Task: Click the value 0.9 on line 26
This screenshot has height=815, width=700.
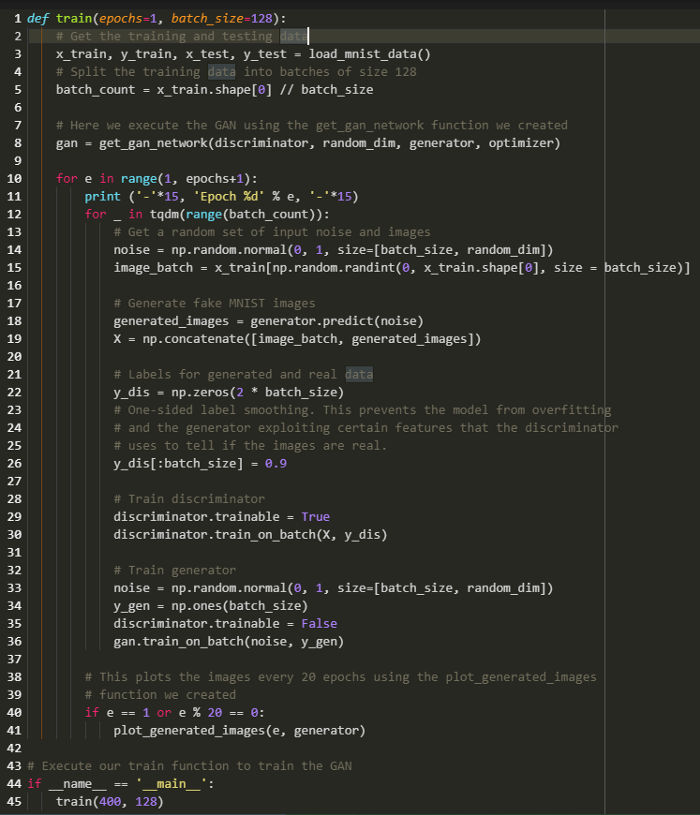Action: pyautogui.click(x=275, y=464)
